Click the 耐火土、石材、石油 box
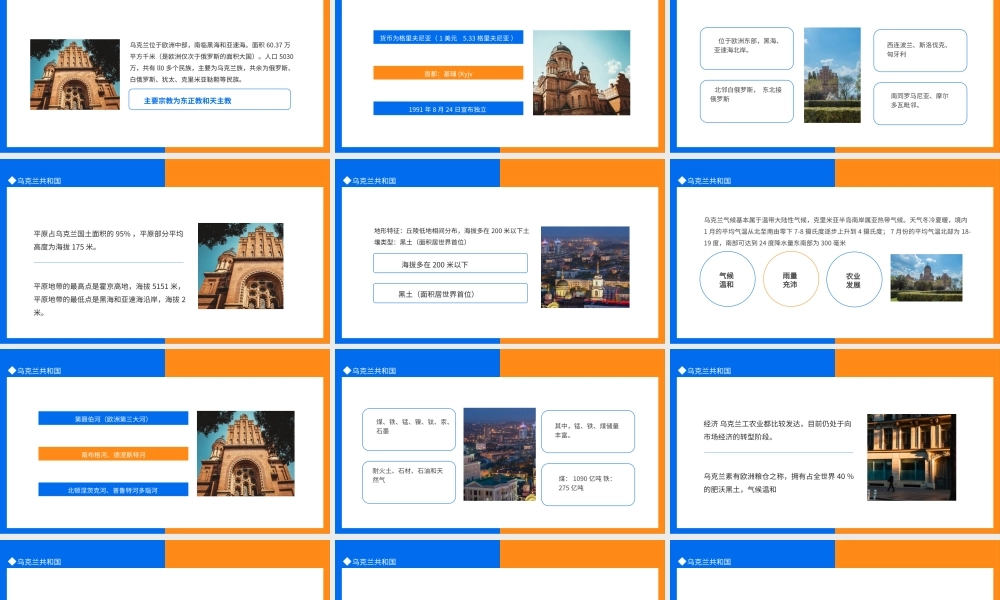This screenshot has width=1000, height=600. 409,482
